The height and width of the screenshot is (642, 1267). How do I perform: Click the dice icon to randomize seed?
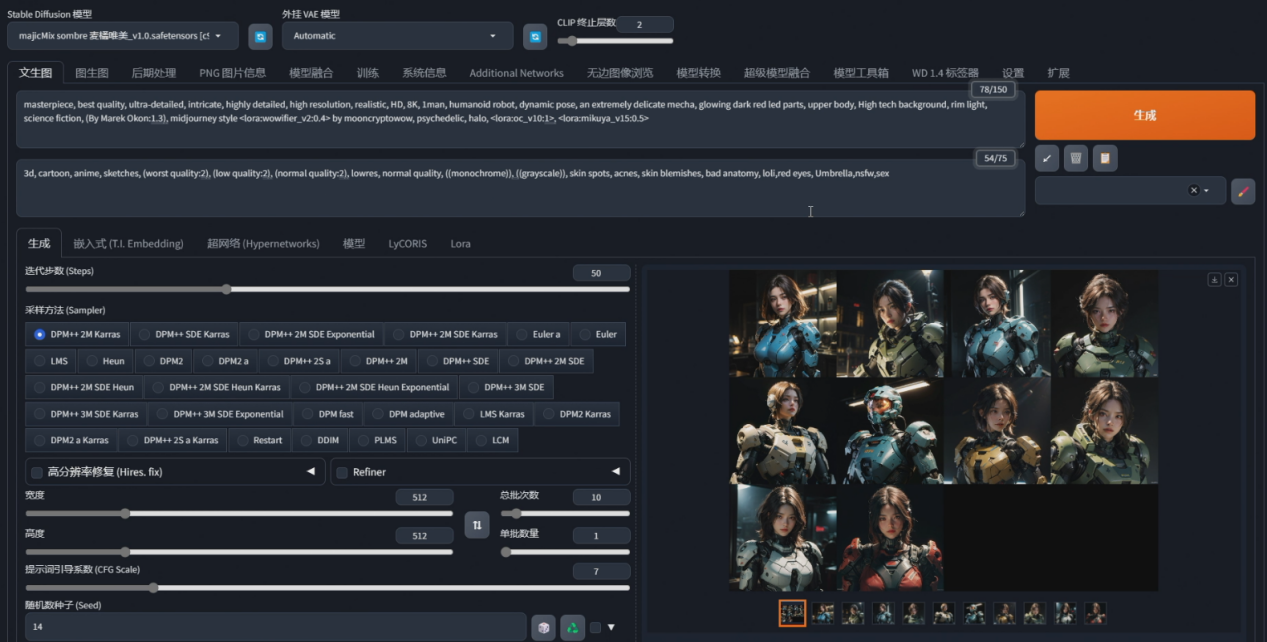542,627
